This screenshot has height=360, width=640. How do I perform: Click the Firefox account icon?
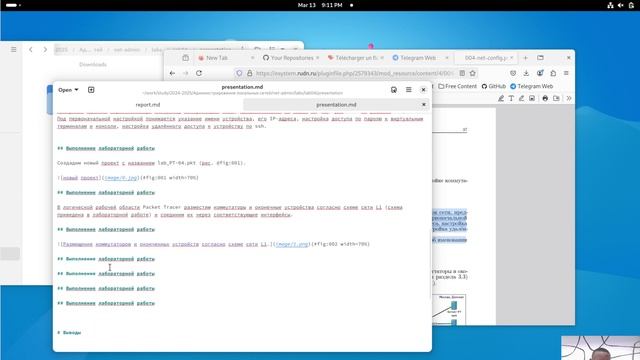click(540, 73)
